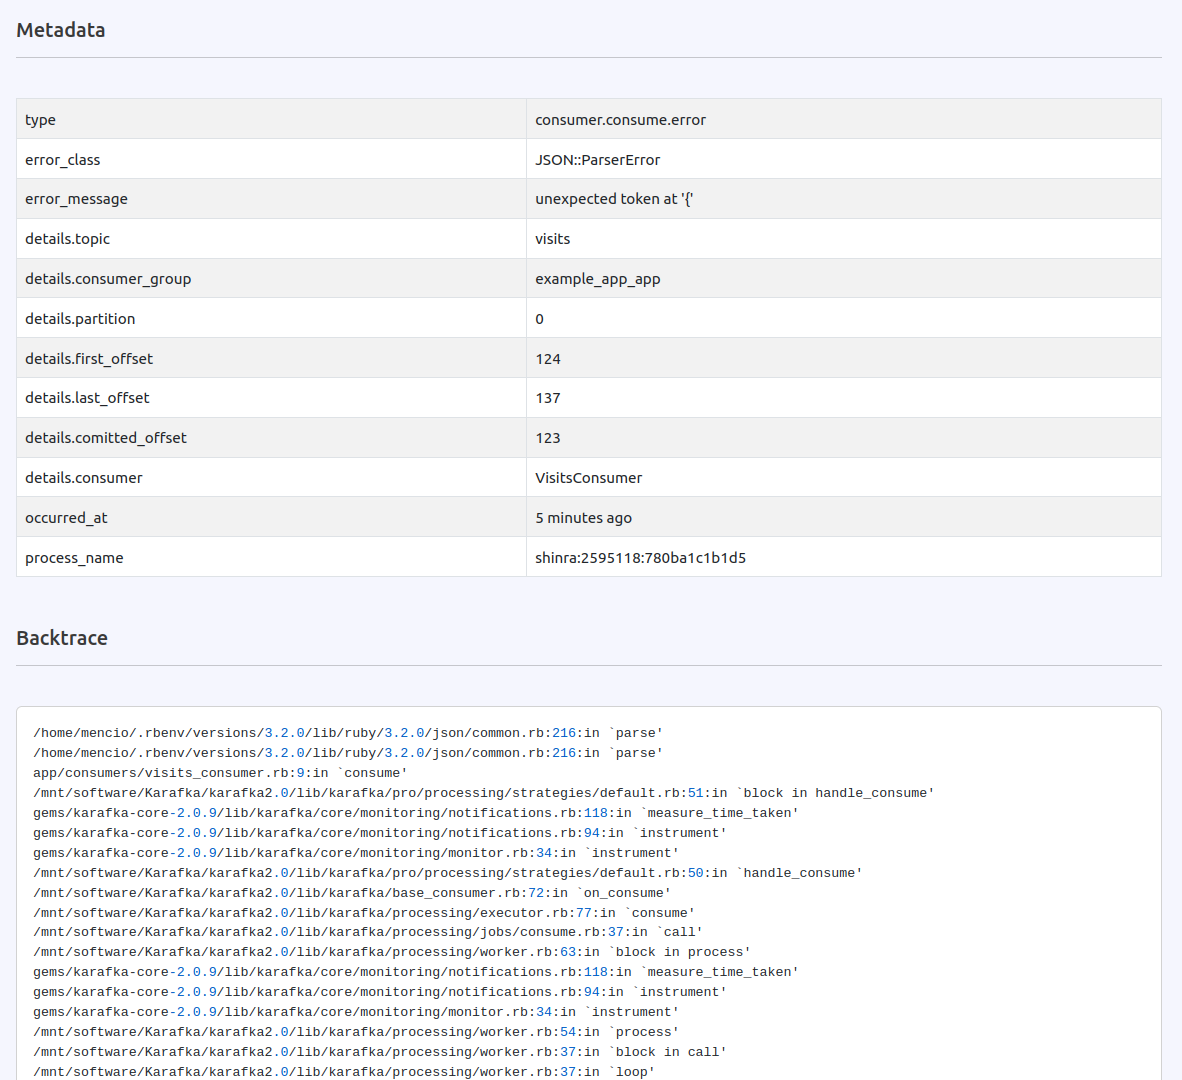This screenshot has width=1182, height=1080.
Task: Select the 'consumer.consume.error' value
Action: pyautogui.click(x=620, y=120)
